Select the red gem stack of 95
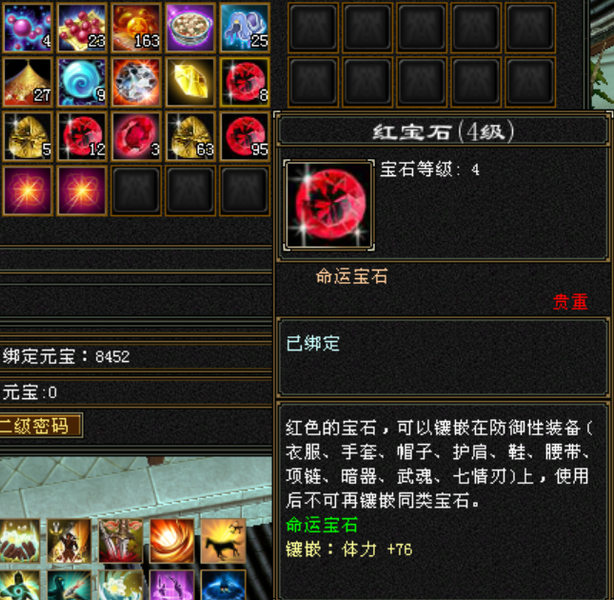 (x=245, y=136)
